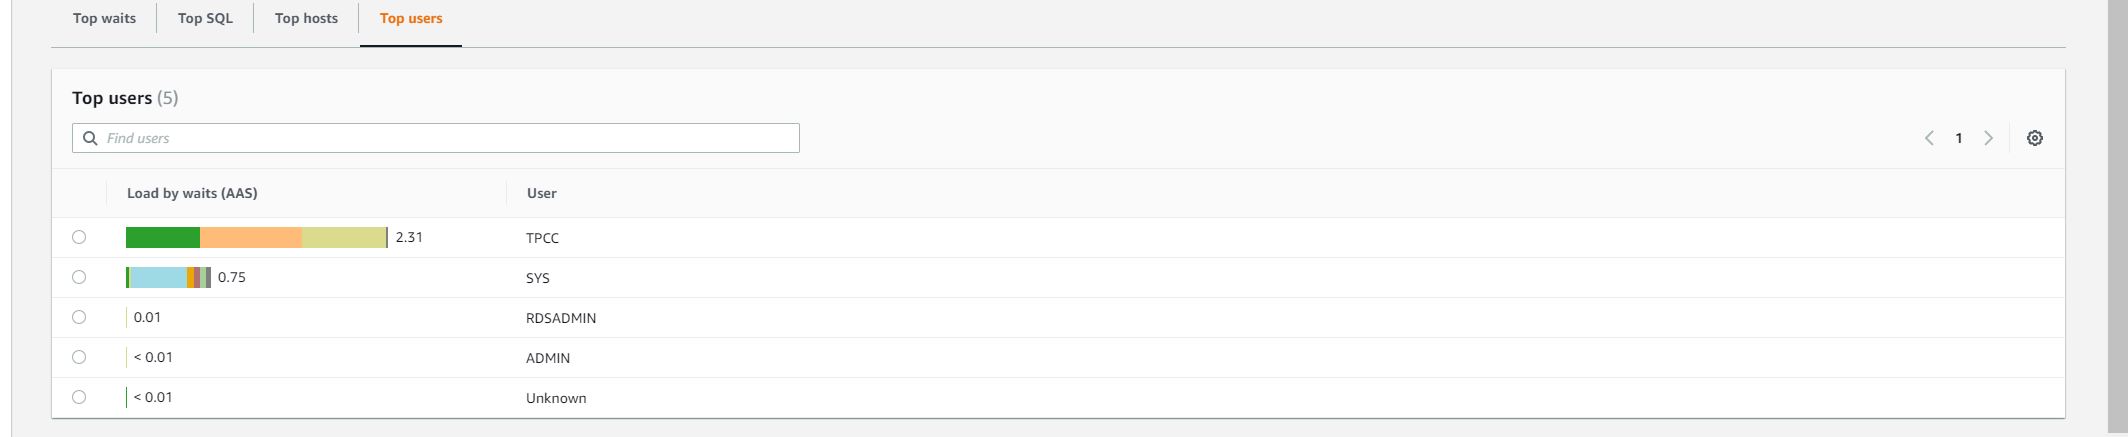Click the light blue segment of SYS load bar
Viewport: 2128px width, 437px height.
158,277
